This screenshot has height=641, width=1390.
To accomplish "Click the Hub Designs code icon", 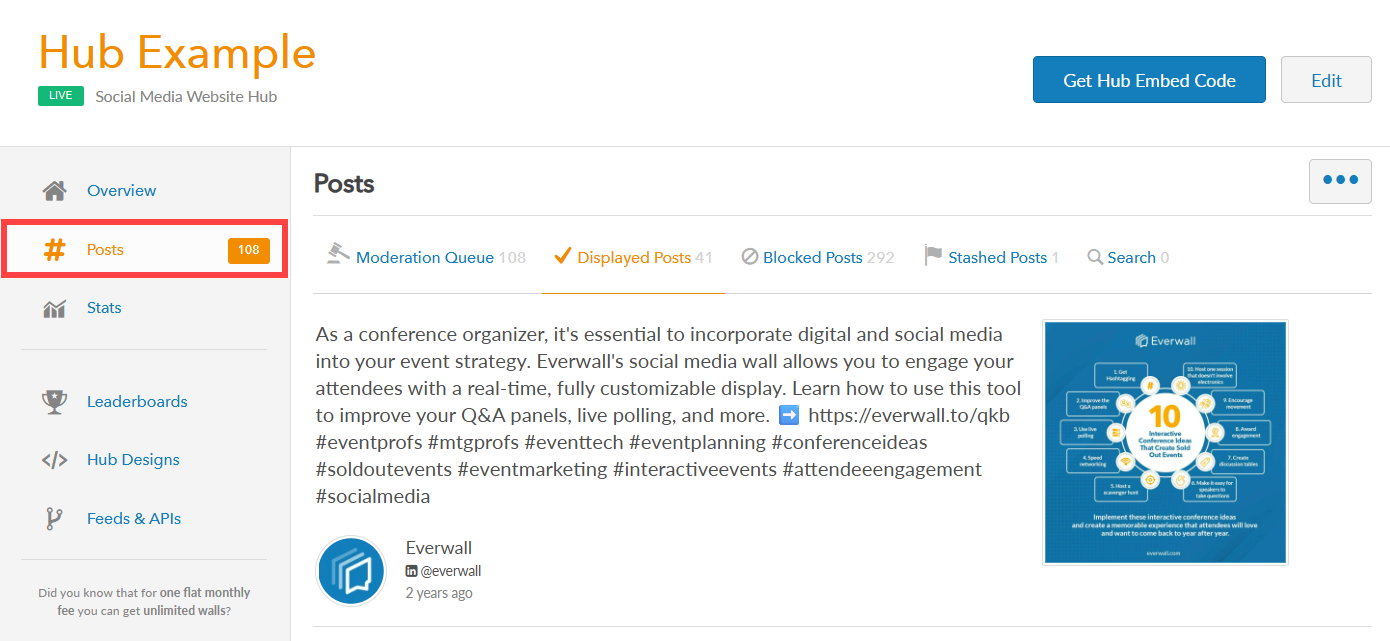I will tap(54, 460).
